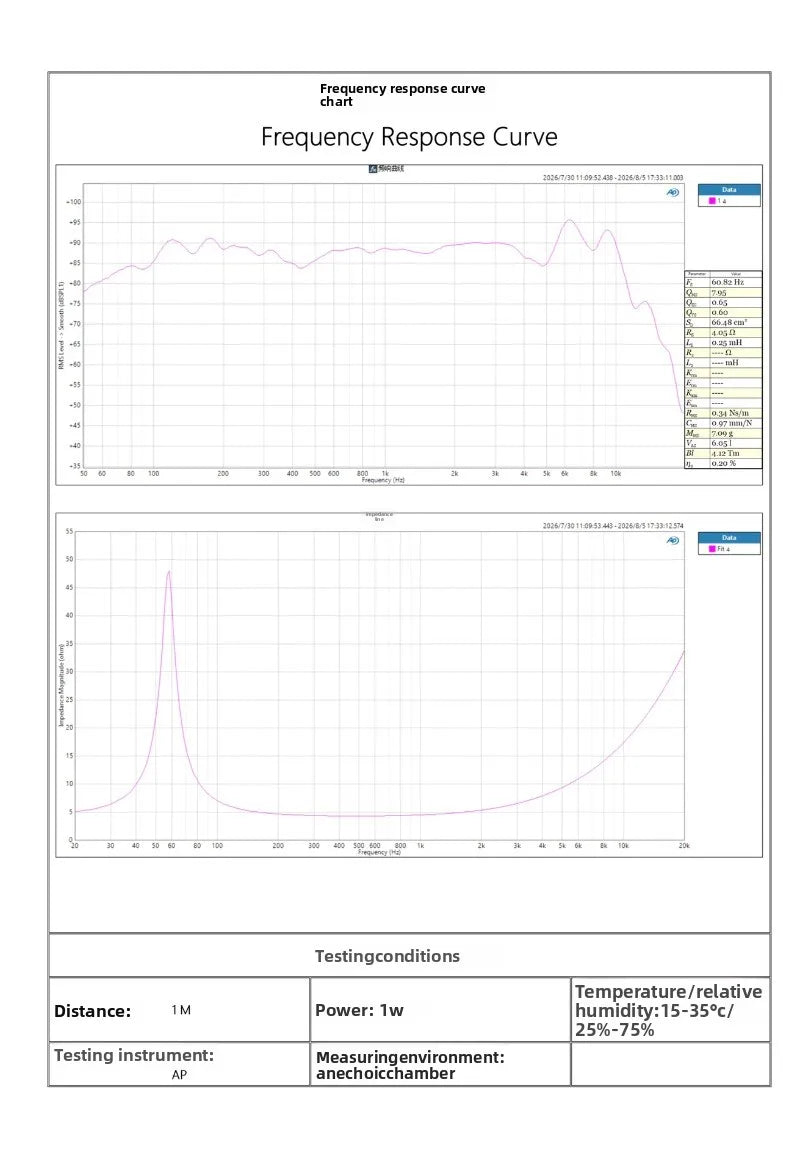The width and height of the screenshot is (800, 1172).
Task: Click the 'Frequency Response Curve' main heading
Action: (x=409, y=138)
